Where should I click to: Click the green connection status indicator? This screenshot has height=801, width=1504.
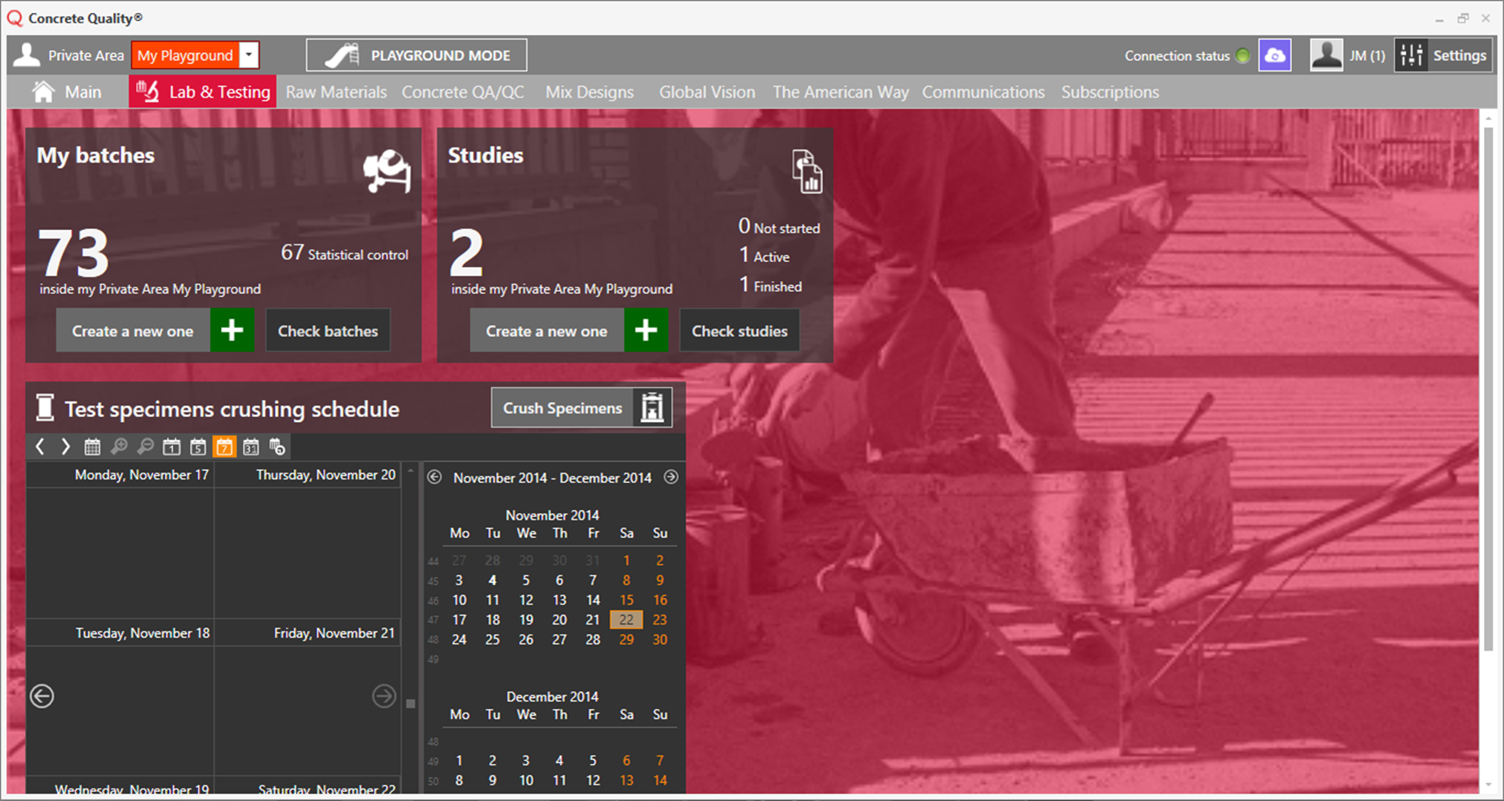click(x=1243, y=56)
